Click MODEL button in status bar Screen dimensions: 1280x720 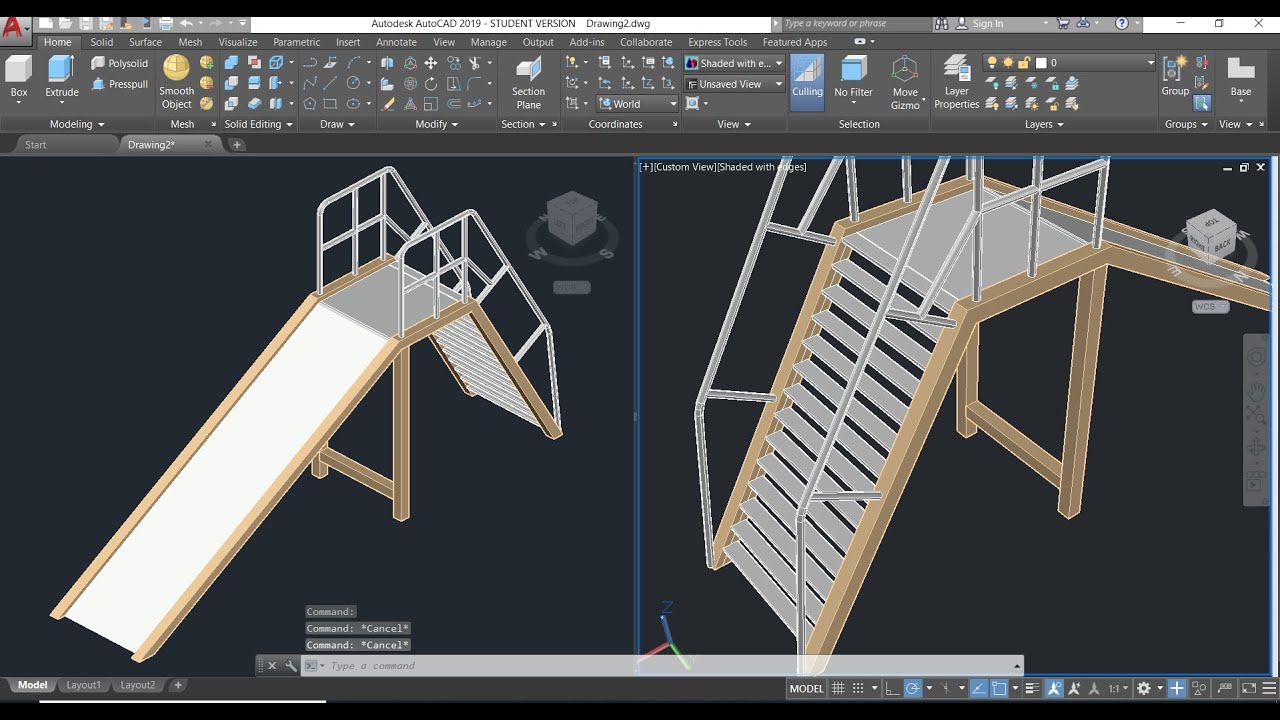(x=806, y=688)
